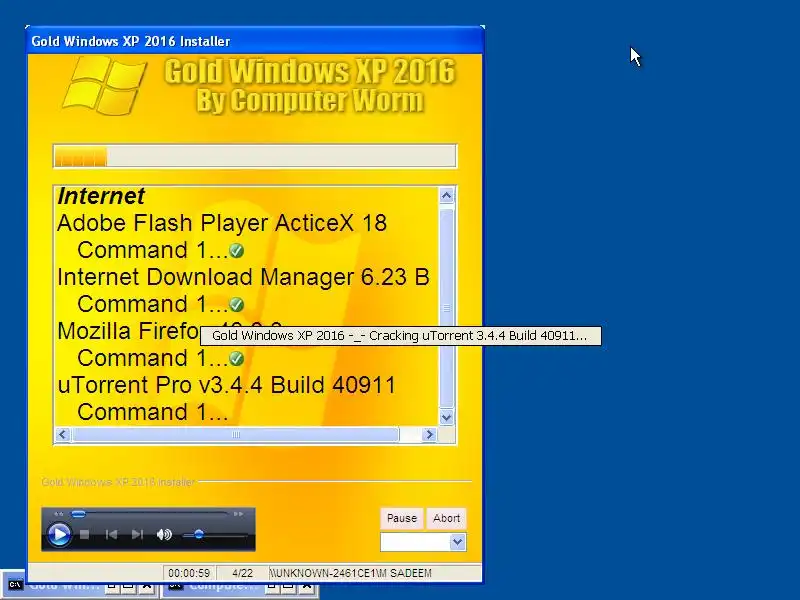Click the Gold Windows XP 2016 Installer title bar
This screenshot has height=600, width=800.
pyautogui.click(x=255, y=41)
